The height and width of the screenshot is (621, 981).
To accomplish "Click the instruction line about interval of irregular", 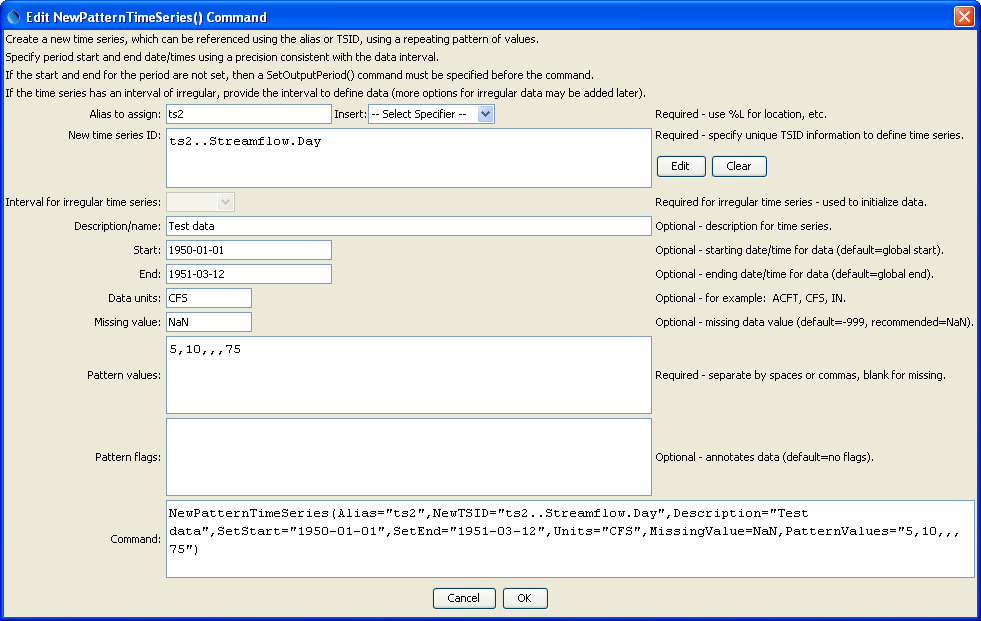I will click(x=325, y=93).
